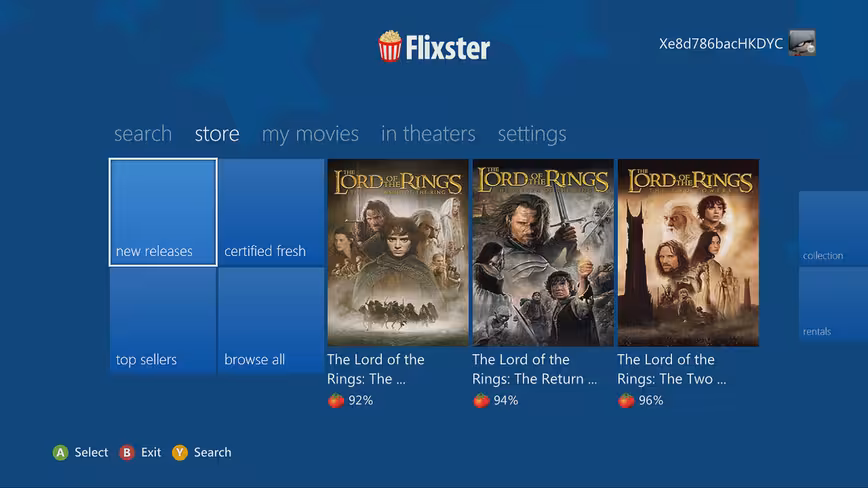The image size is (868, 488).
Task: Click the title 'The Lord of the Rings: The ...'
Action: 376,369
